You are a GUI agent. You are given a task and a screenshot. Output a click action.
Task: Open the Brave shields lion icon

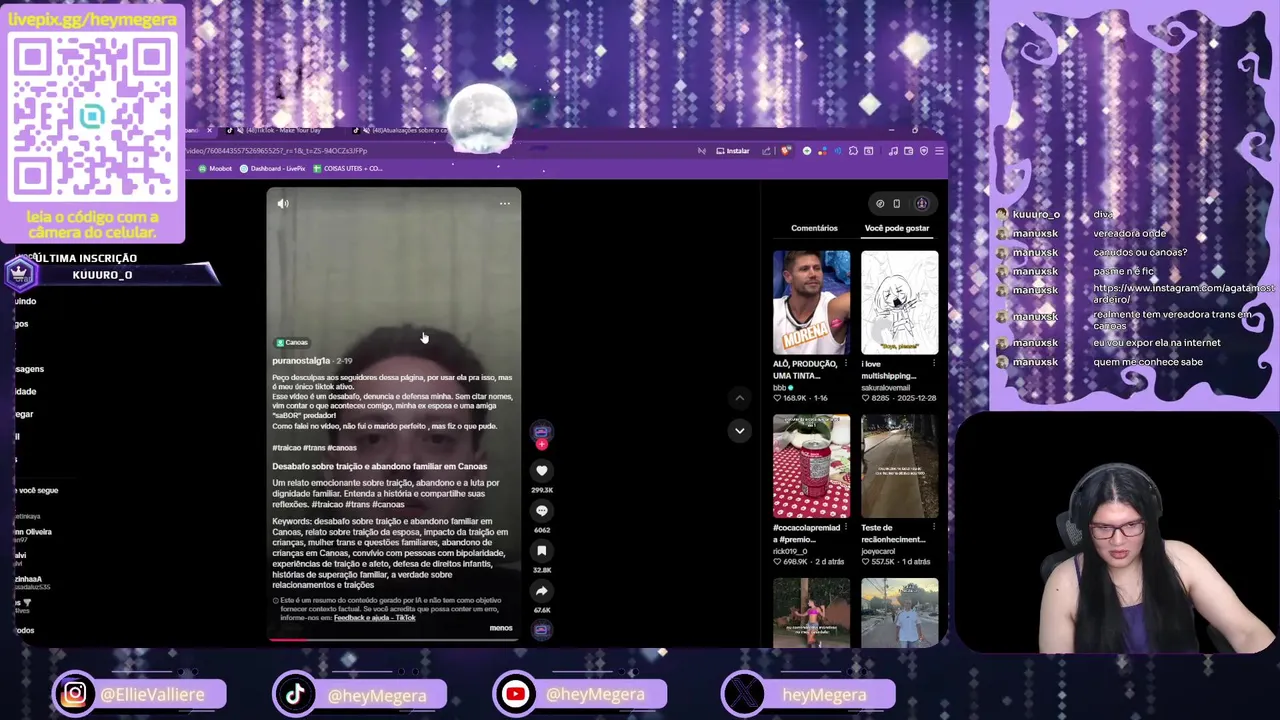(786, 151)
